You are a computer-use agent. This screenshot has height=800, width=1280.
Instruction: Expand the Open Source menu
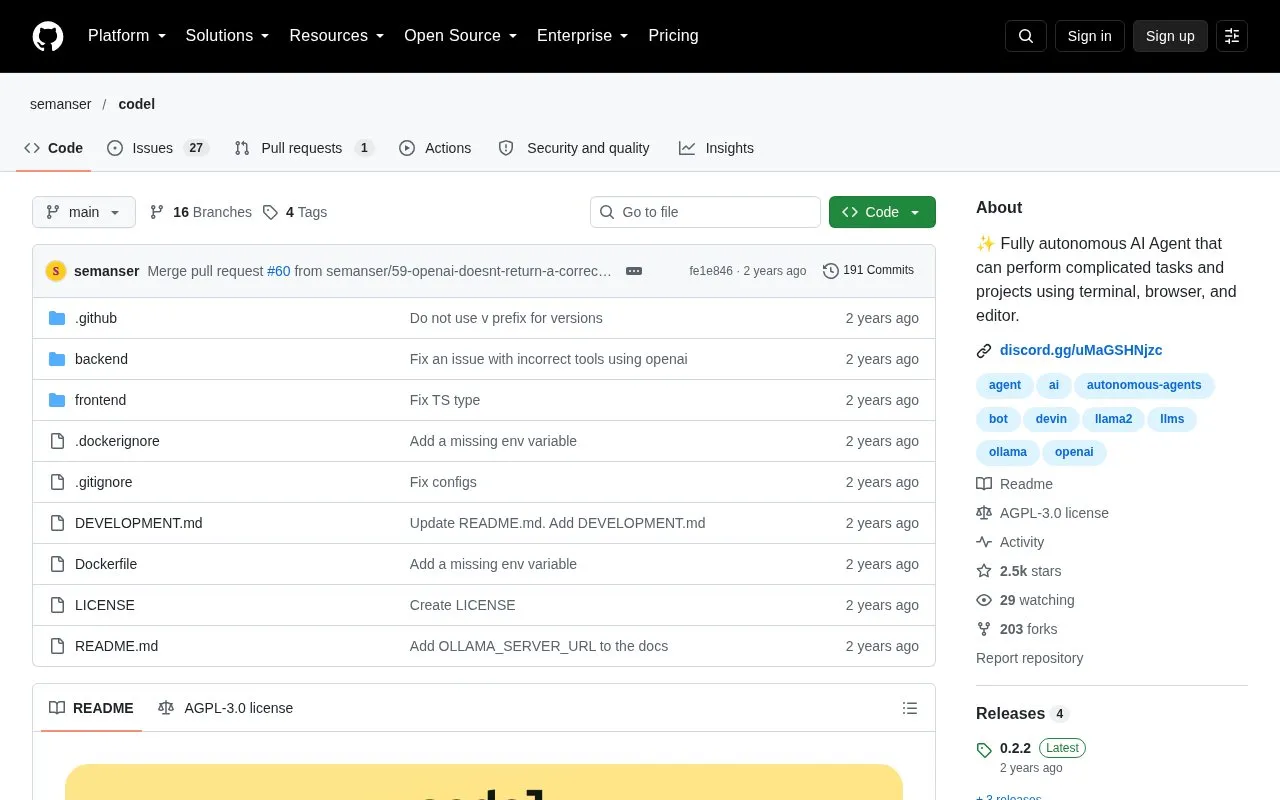461,36
